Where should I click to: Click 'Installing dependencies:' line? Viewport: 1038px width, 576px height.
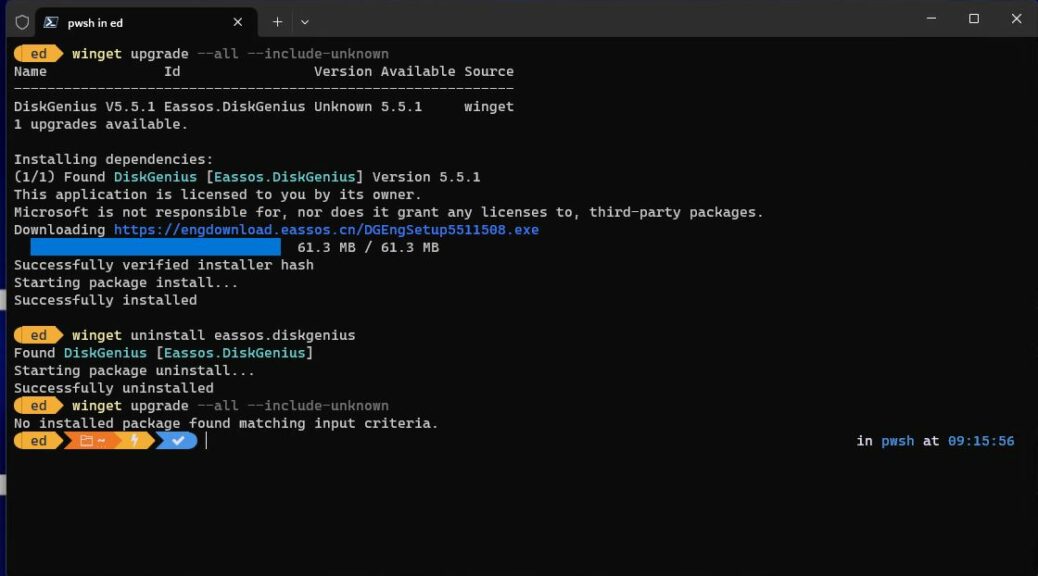coord(113,160)
